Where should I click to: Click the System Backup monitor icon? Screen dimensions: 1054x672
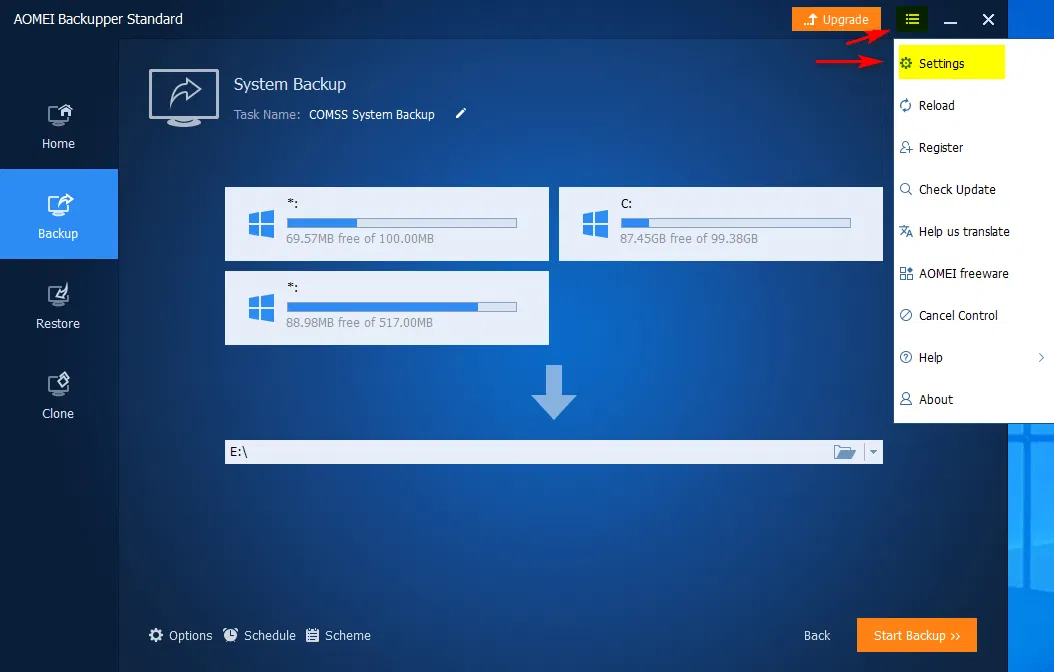[184, 98]
